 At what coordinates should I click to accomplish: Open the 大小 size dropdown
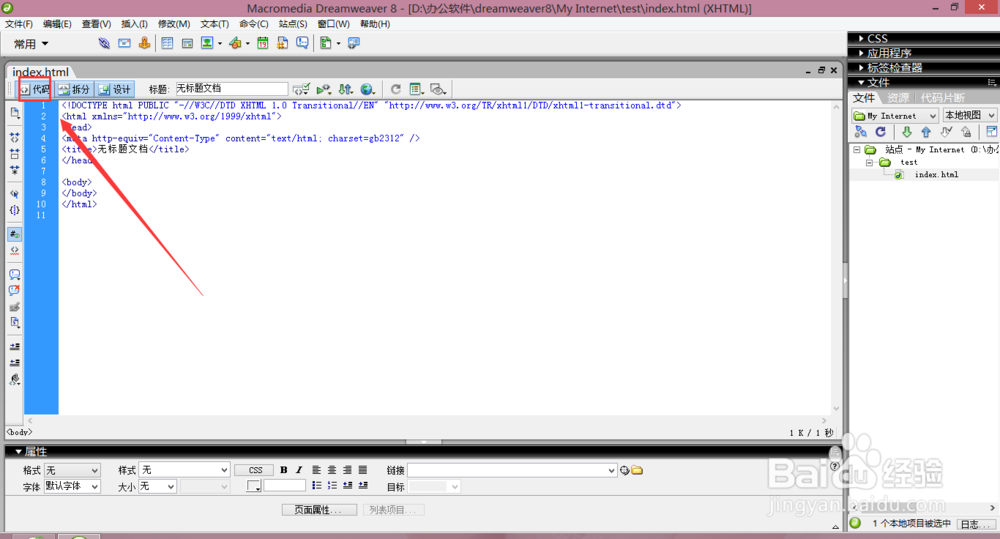158,486
